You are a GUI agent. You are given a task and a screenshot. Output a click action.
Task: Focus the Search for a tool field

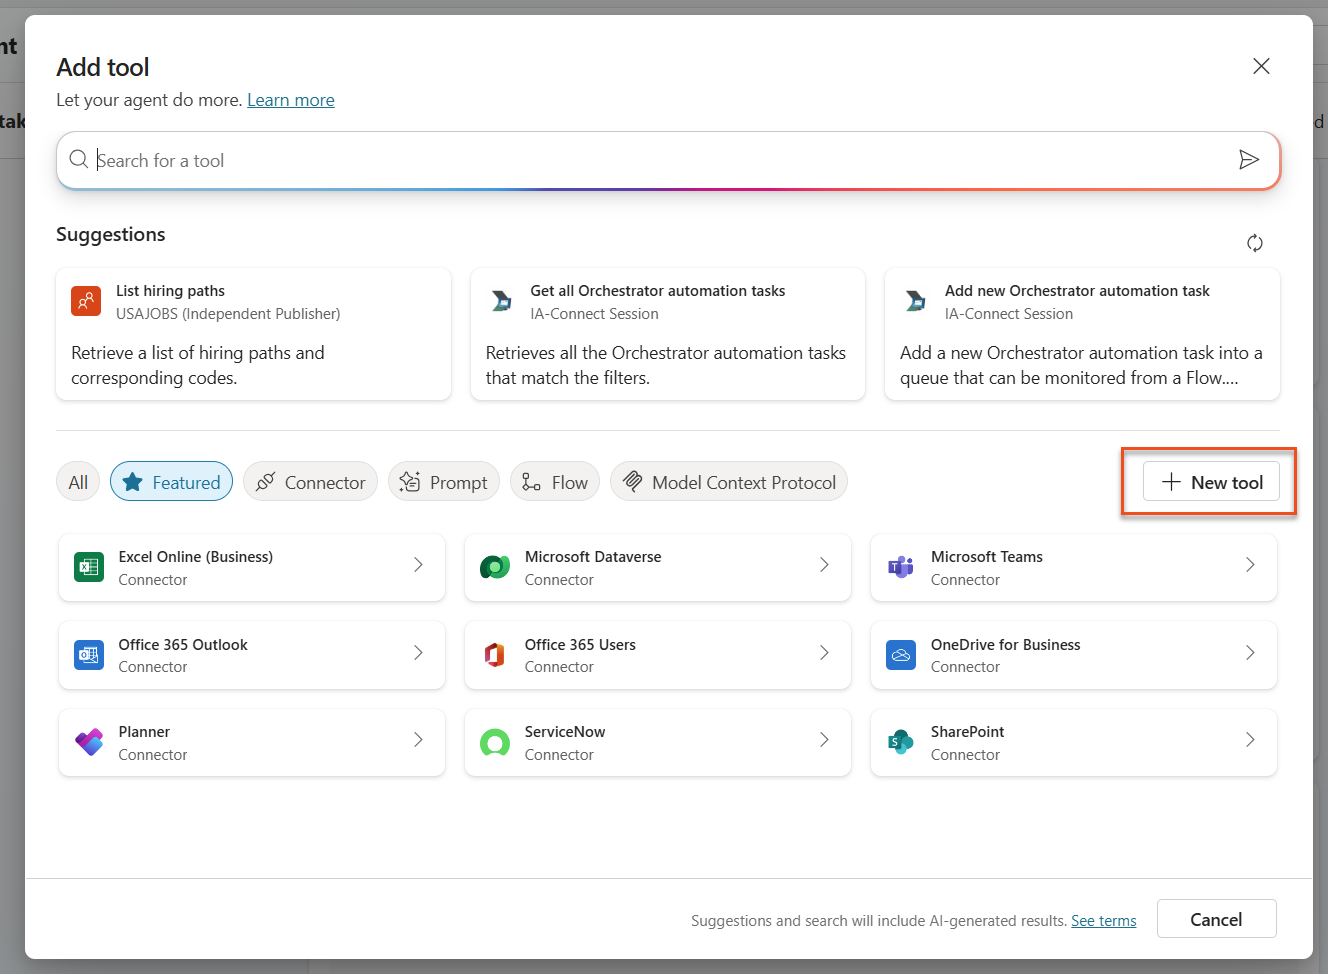point(650,160)
